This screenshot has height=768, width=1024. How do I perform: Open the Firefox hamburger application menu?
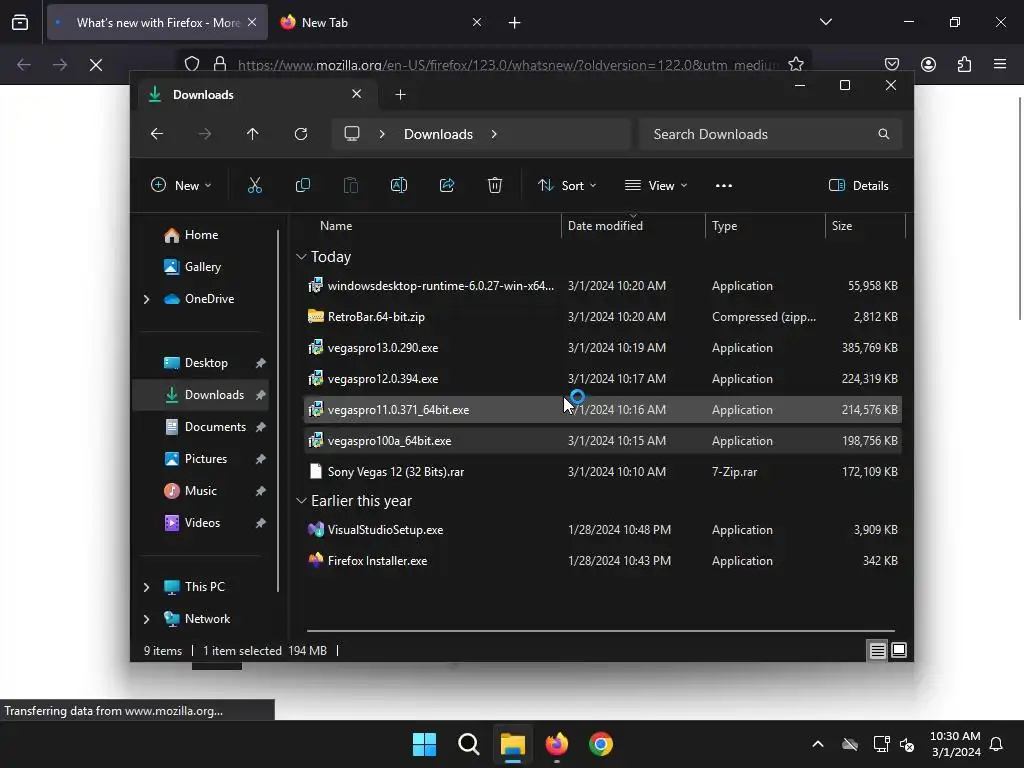[1000, 64]
